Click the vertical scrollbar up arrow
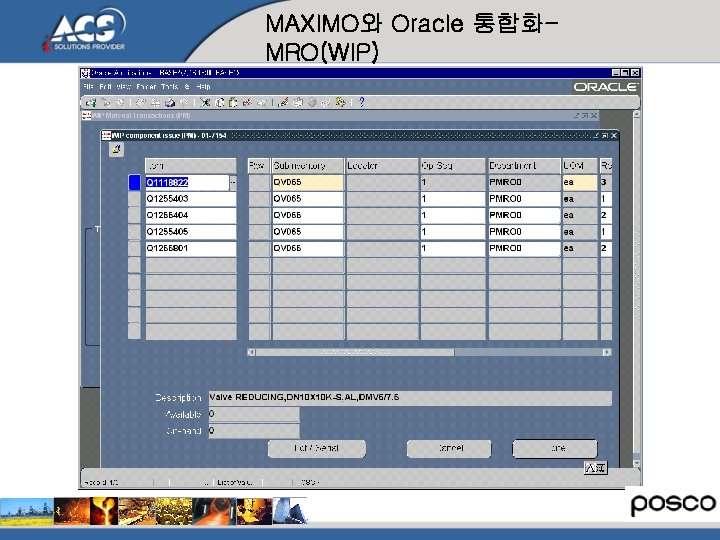The height and width of the screenshot is (540, 720). (636, 114)
